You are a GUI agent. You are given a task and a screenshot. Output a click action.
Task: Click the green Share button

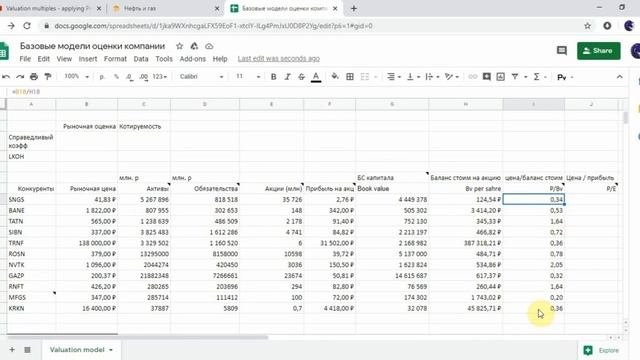click(599, 51)
